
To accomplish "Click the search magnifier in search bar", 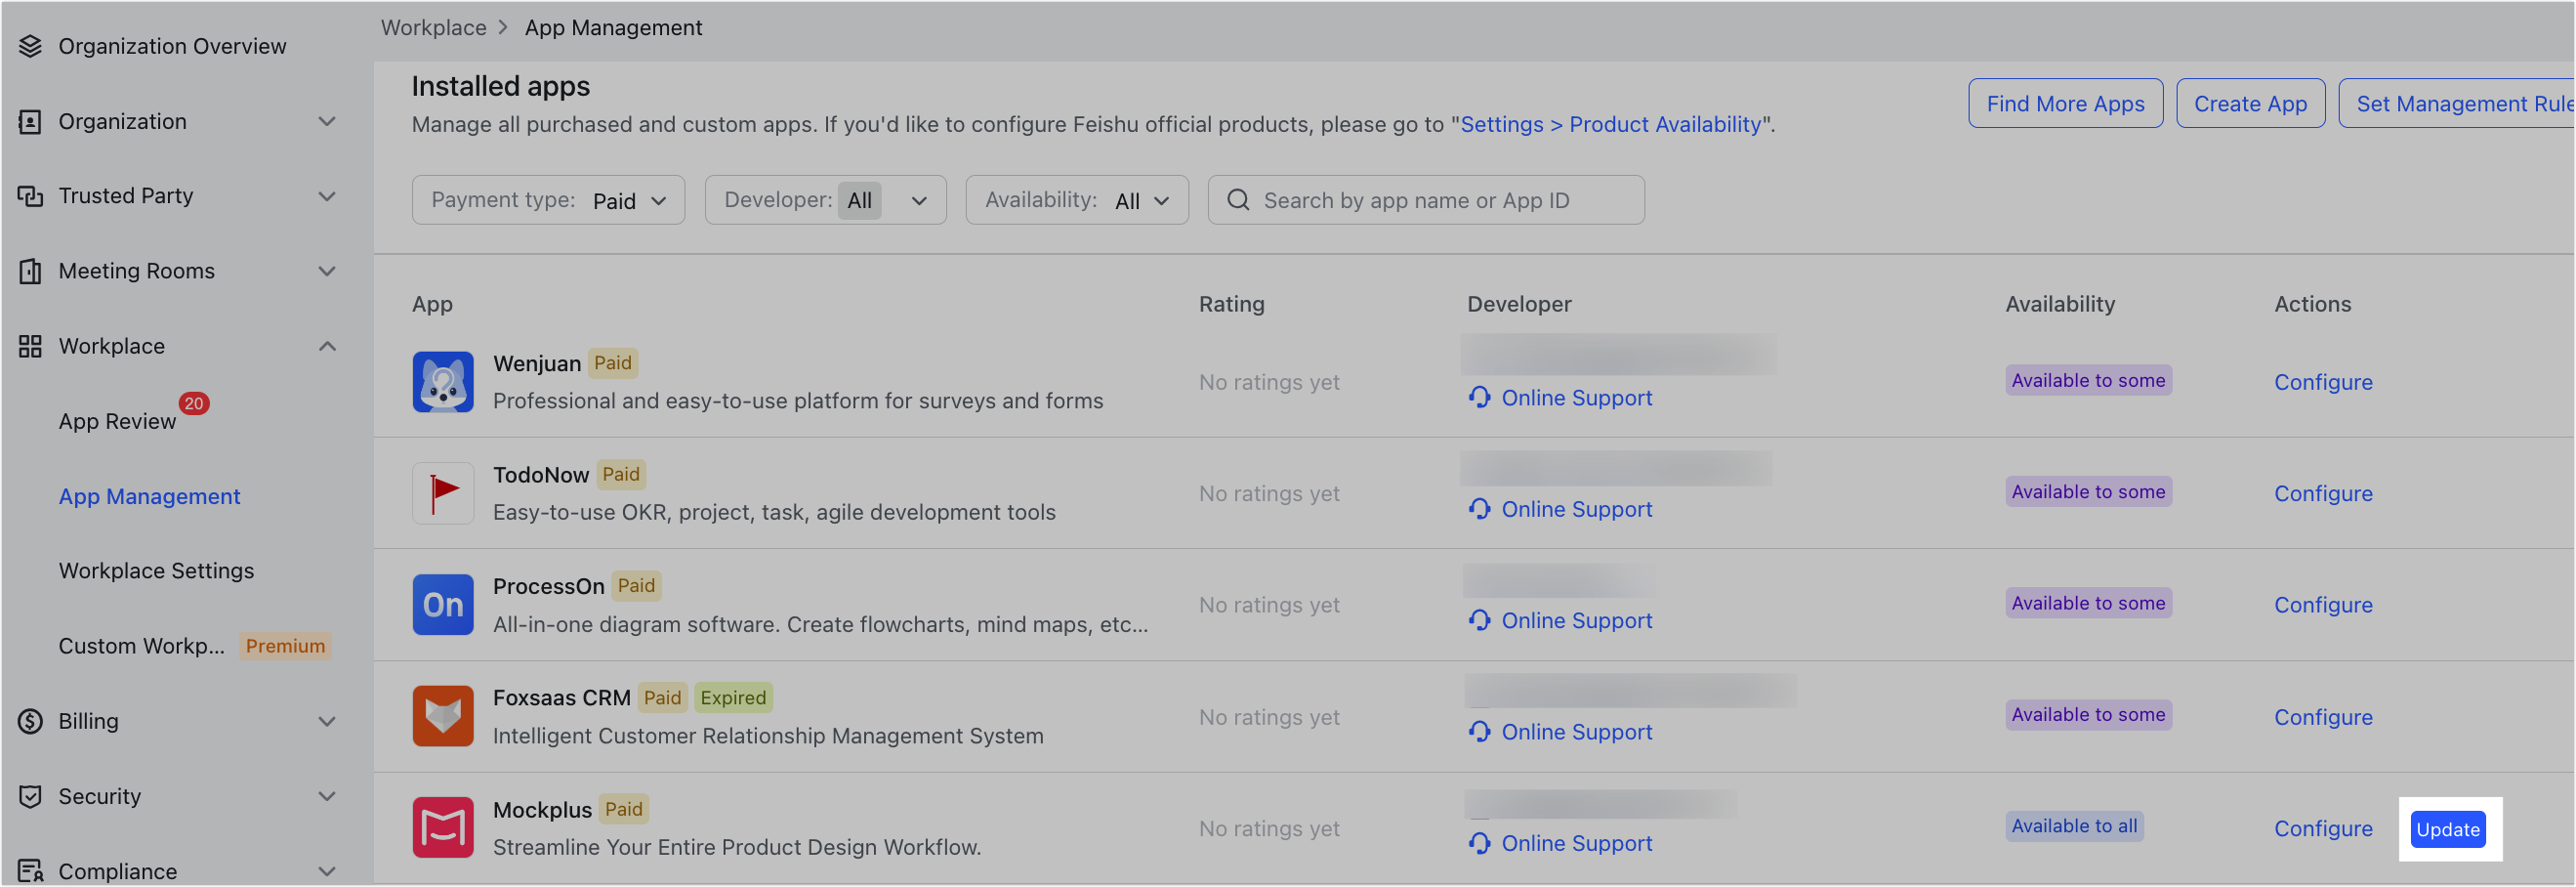I will [1239, 199].
